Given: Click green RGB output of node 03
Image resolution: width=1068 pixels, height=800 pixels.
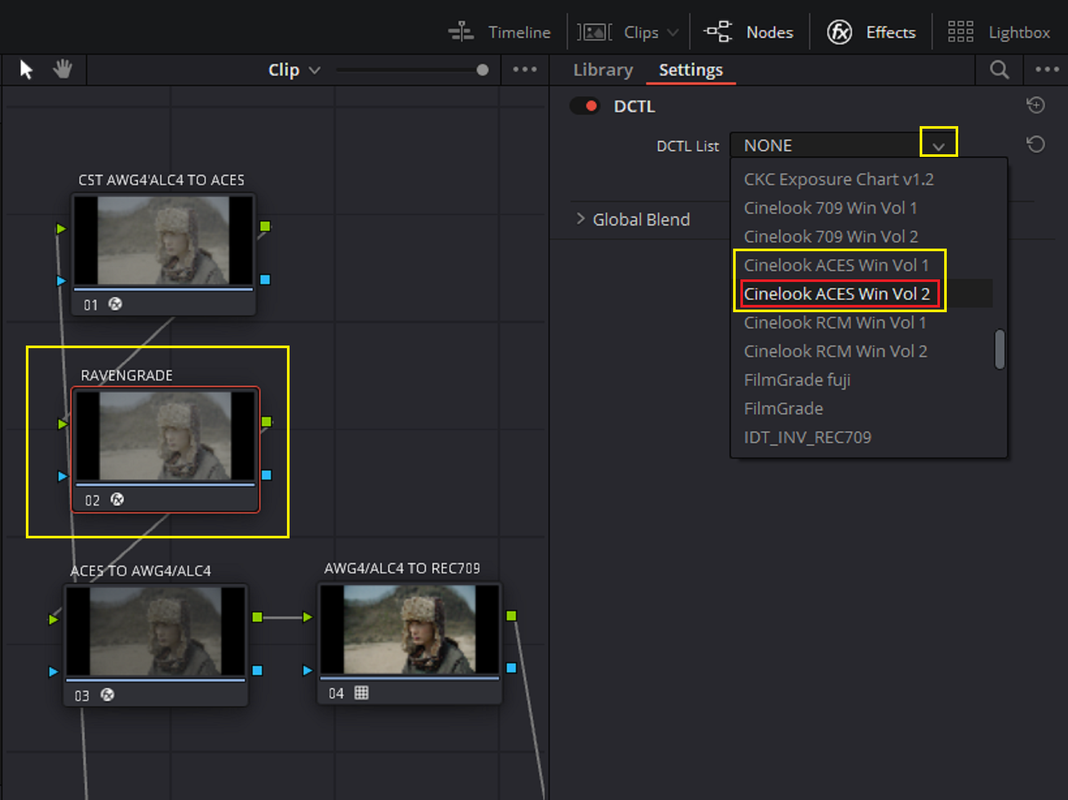Looking at the screenshot, I should (x=257, y=617).
